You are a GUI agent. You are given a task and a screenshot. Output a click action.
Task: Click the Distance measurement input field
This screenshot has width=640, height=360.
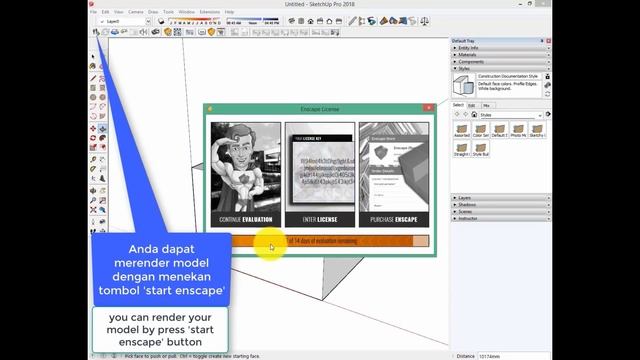[513, 356]
